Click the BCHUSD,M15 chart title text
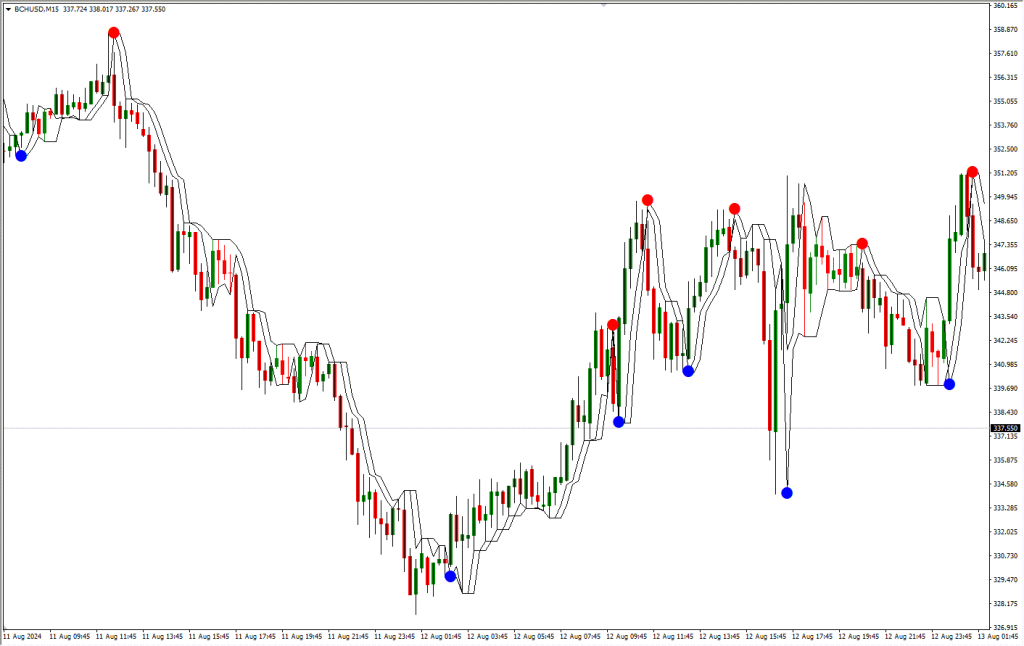The height and width of the screenshot is (646, 1024). click(x=36, y=10)
